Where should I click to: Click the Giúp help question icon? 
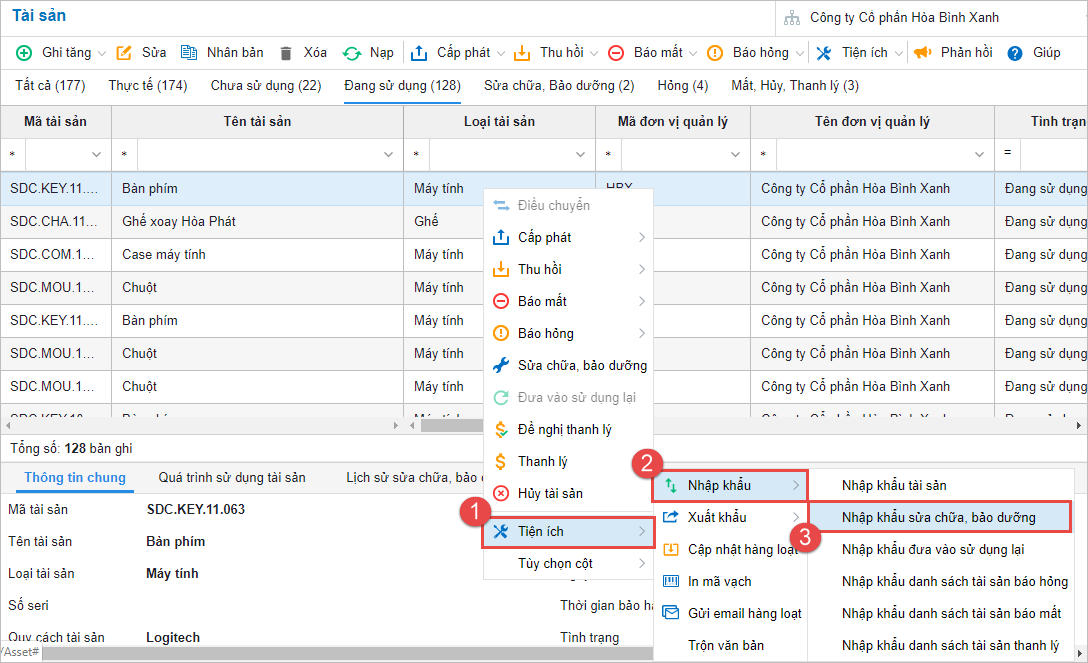click(x=1014, y=53)
